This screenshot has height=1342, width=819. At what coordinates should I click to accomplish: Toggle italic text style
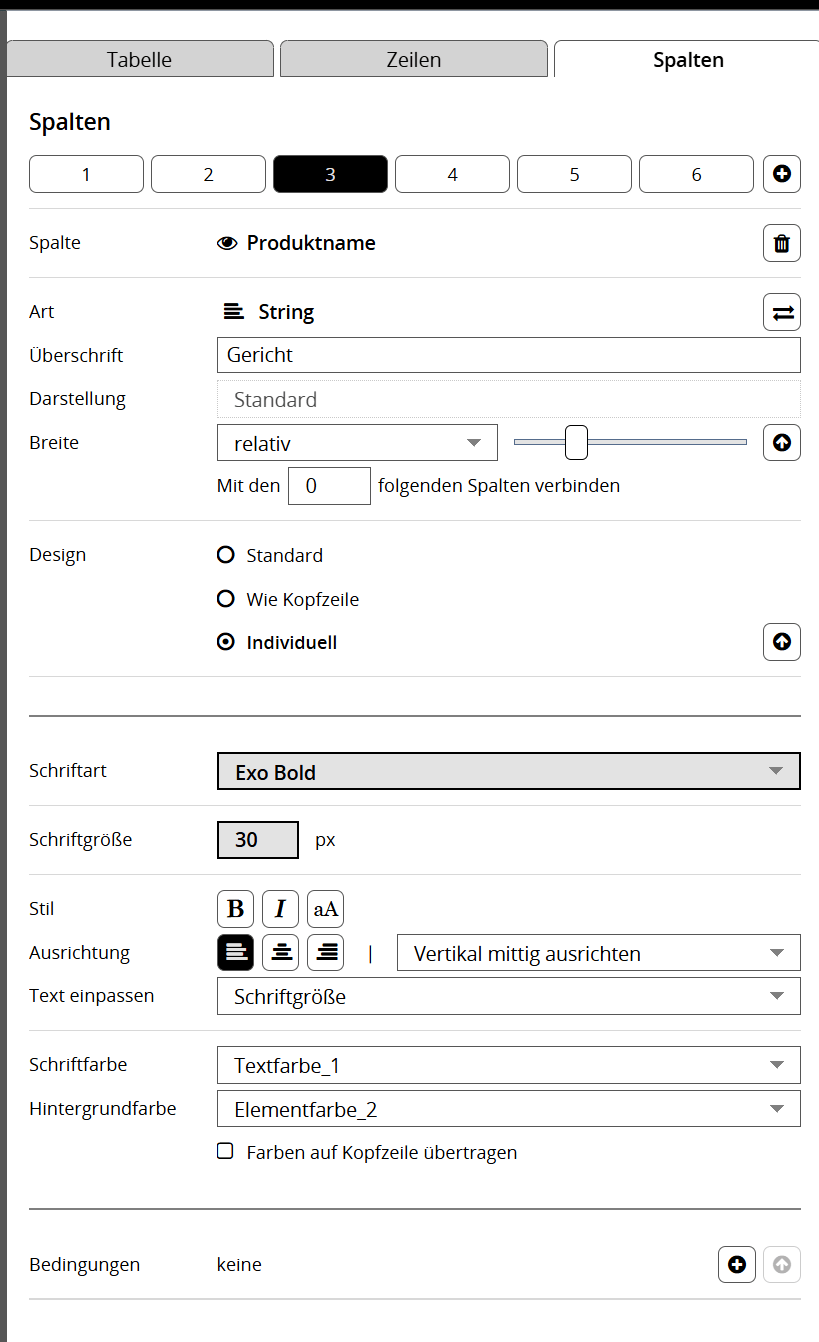[280, 909]
